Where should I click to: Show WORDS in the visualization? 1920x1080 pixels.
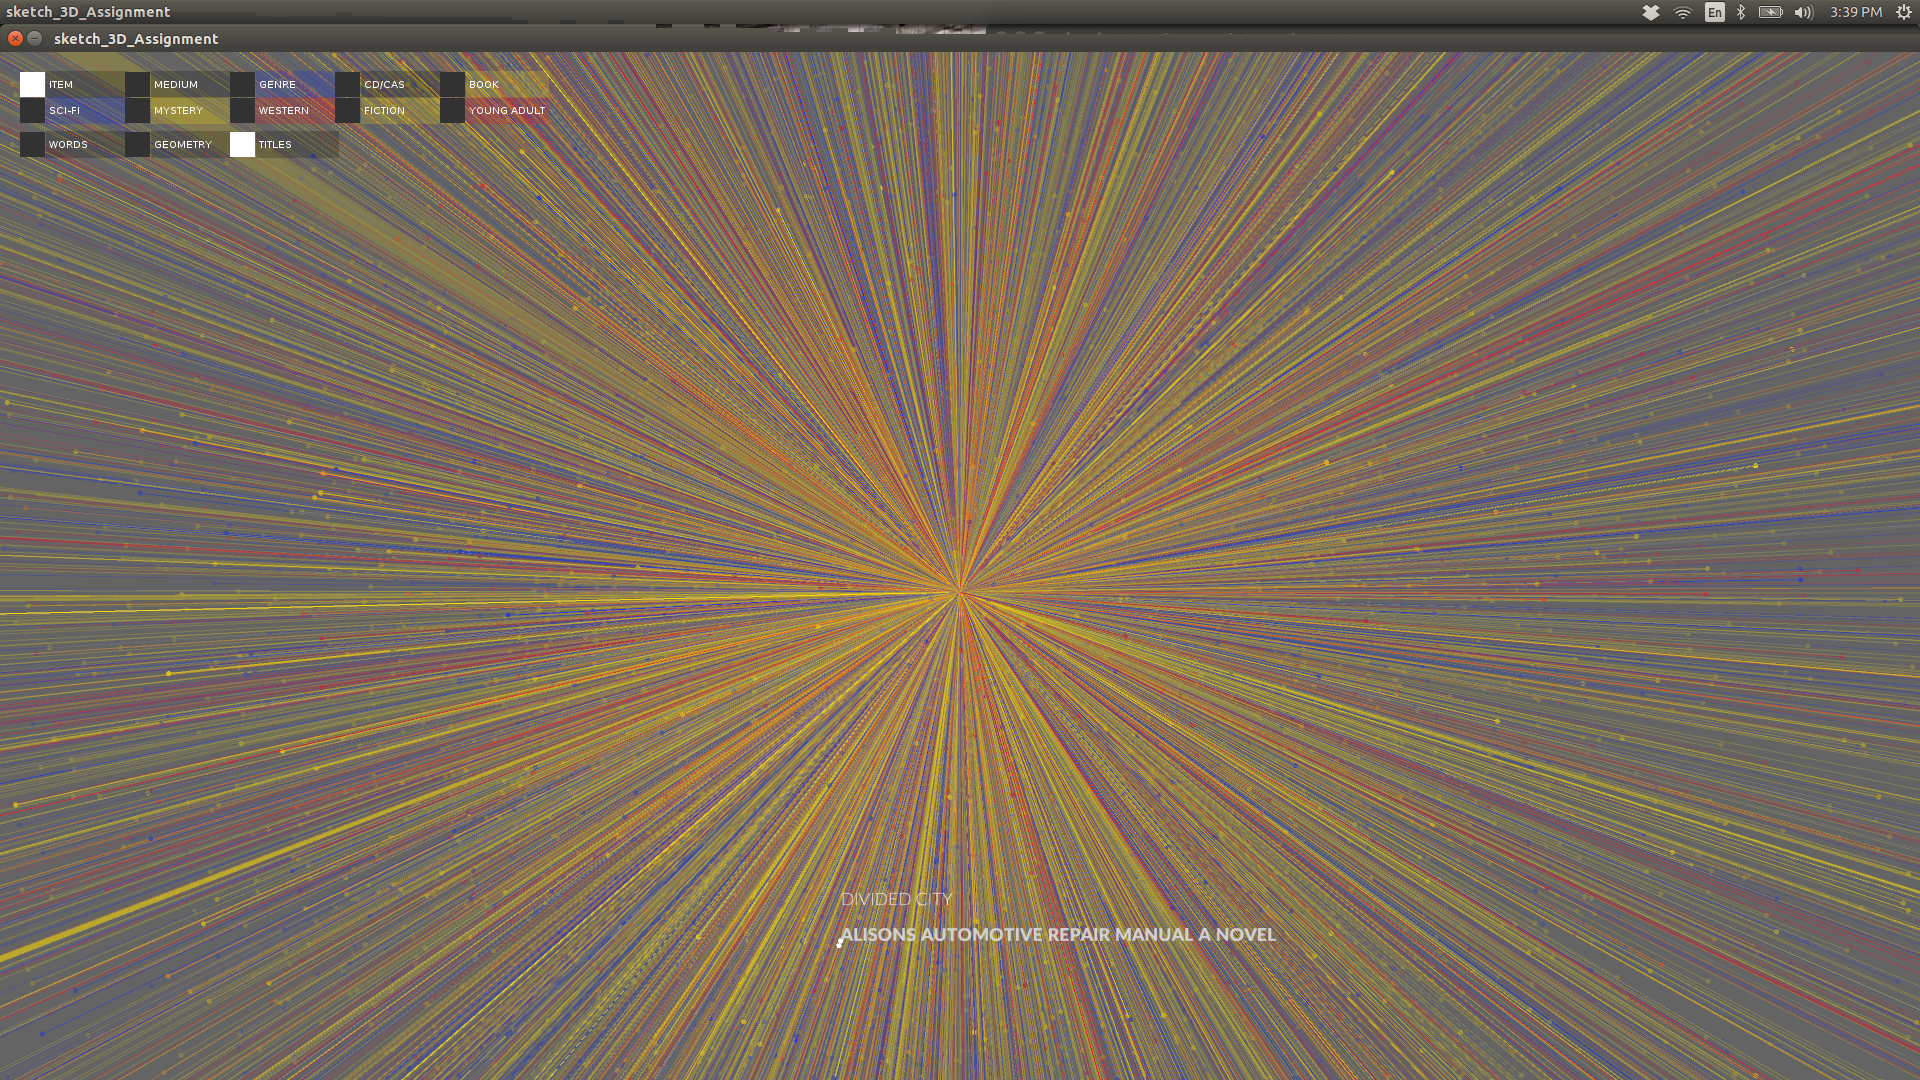[32, 145]
